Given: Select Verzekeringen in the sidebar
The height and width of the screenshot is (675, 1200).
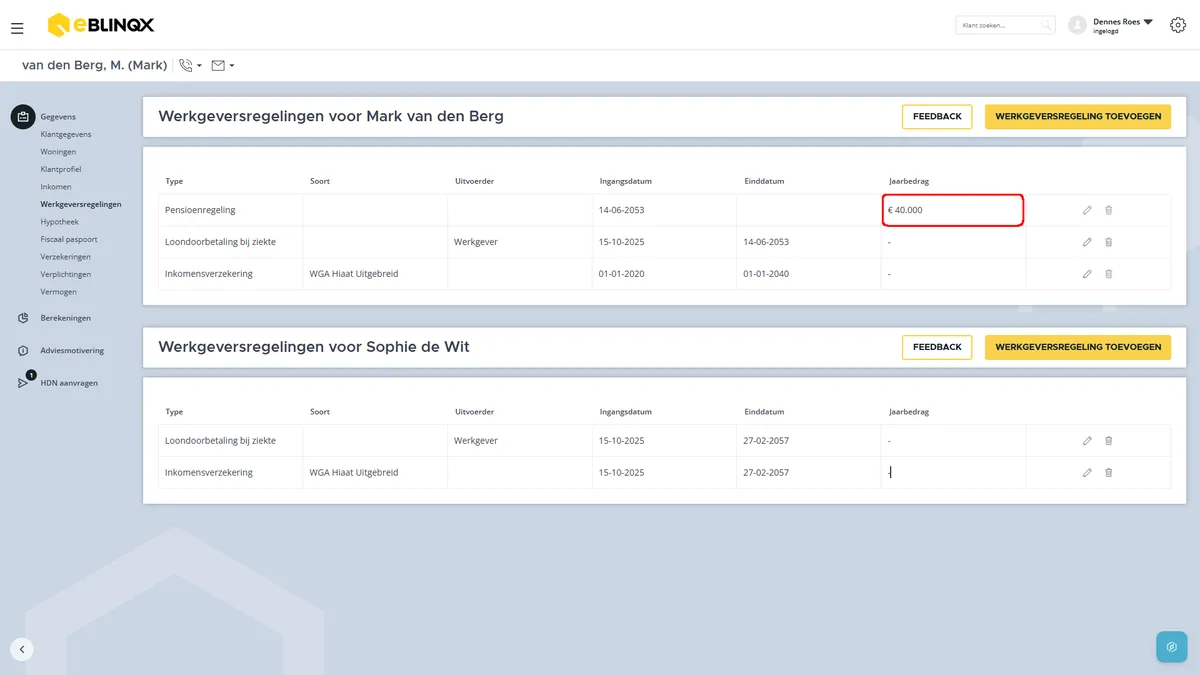Looking at the screenshot, I should [x=66, y=257].
